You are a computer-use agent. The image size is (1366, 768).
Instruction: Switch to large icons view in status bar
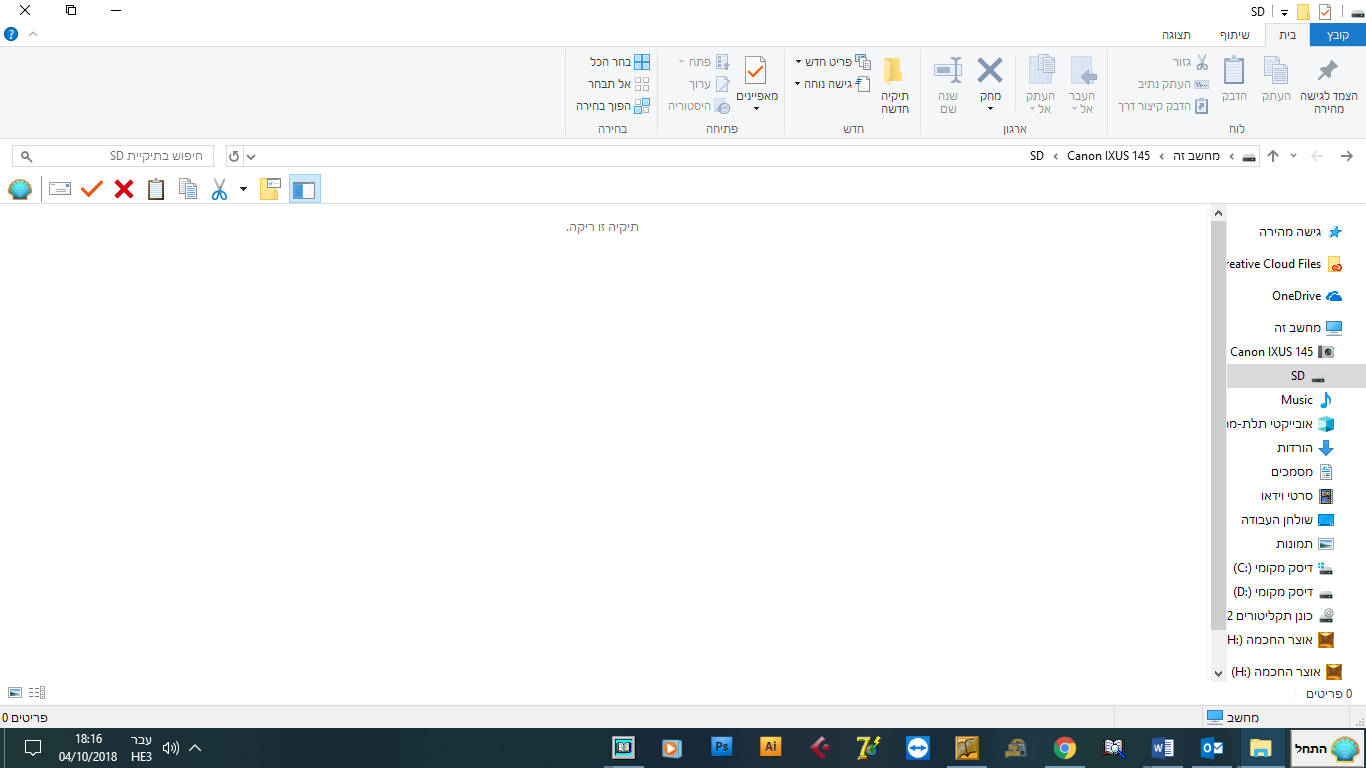[x=15, y=692]
